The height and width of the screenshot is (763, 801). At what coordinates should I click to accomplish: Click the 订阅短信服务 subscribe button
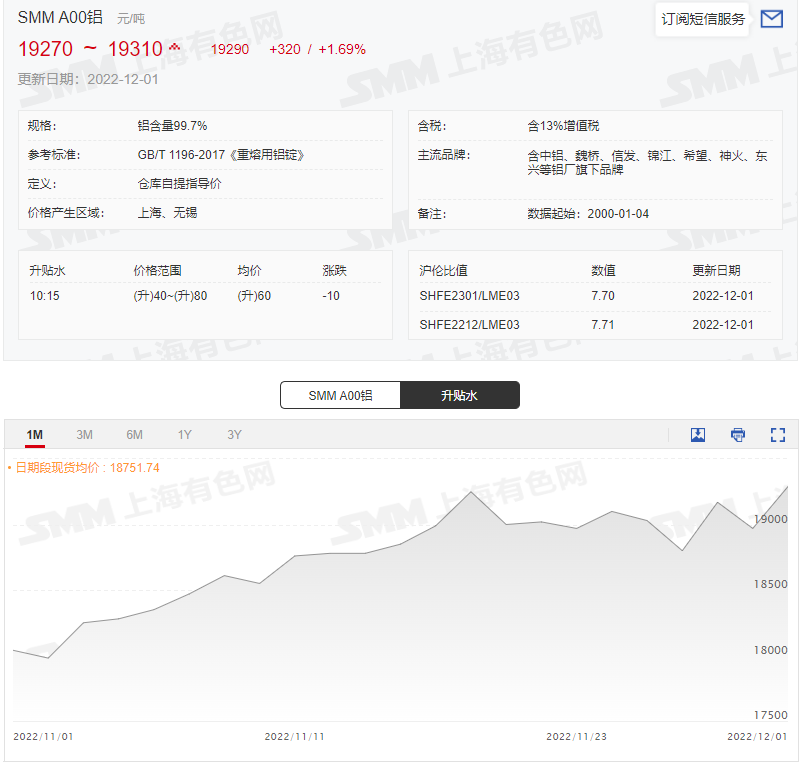tap(702, 19)
